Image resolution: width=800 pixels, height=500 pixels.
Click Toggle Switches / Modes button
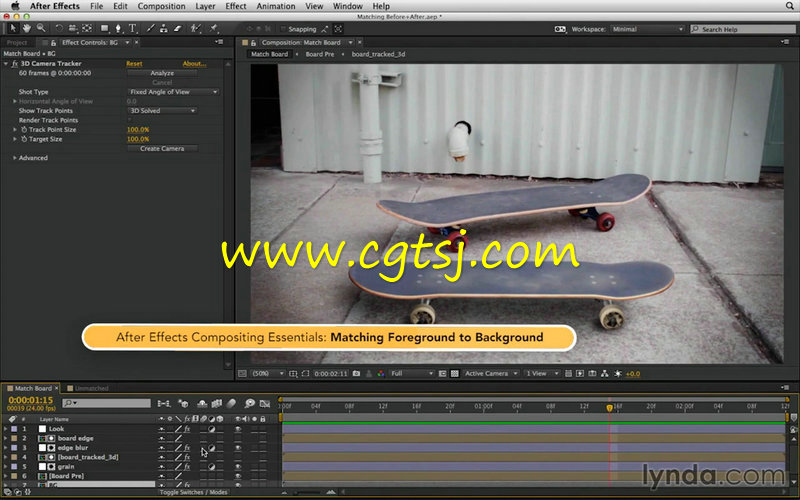(193, 492)
